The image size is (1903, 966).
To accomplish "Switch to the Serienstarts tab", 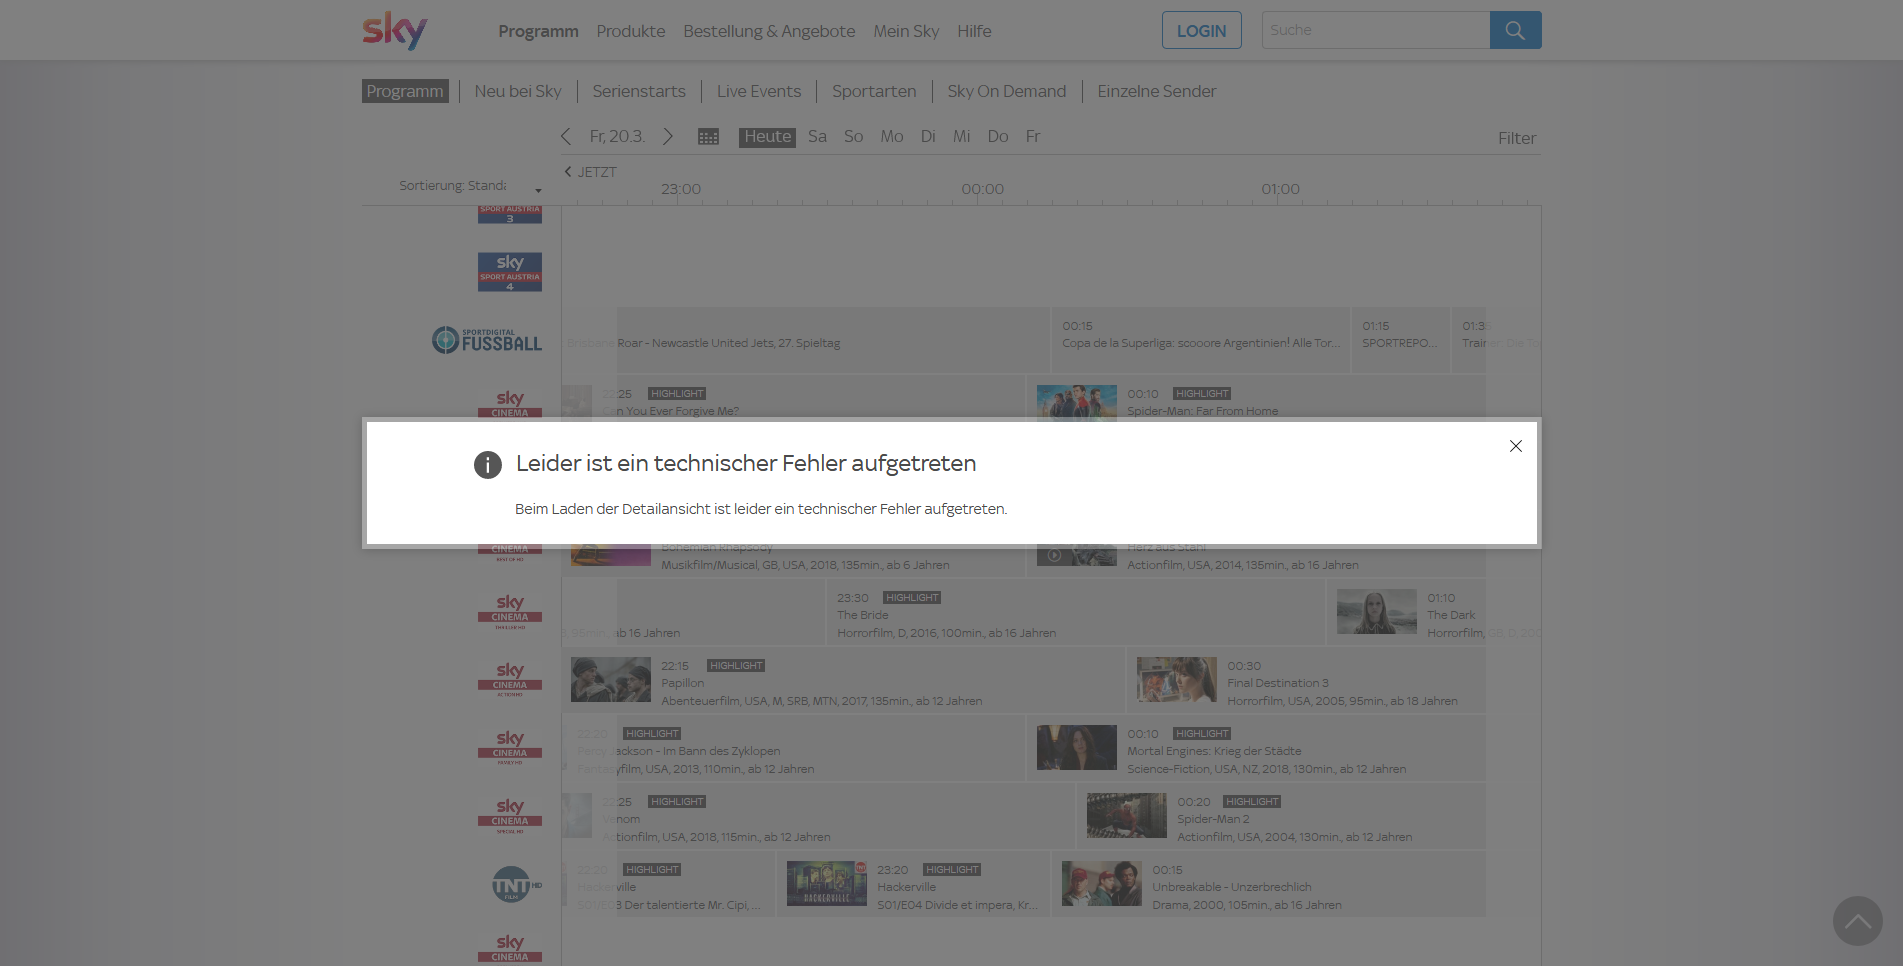I will click(638, 91).
